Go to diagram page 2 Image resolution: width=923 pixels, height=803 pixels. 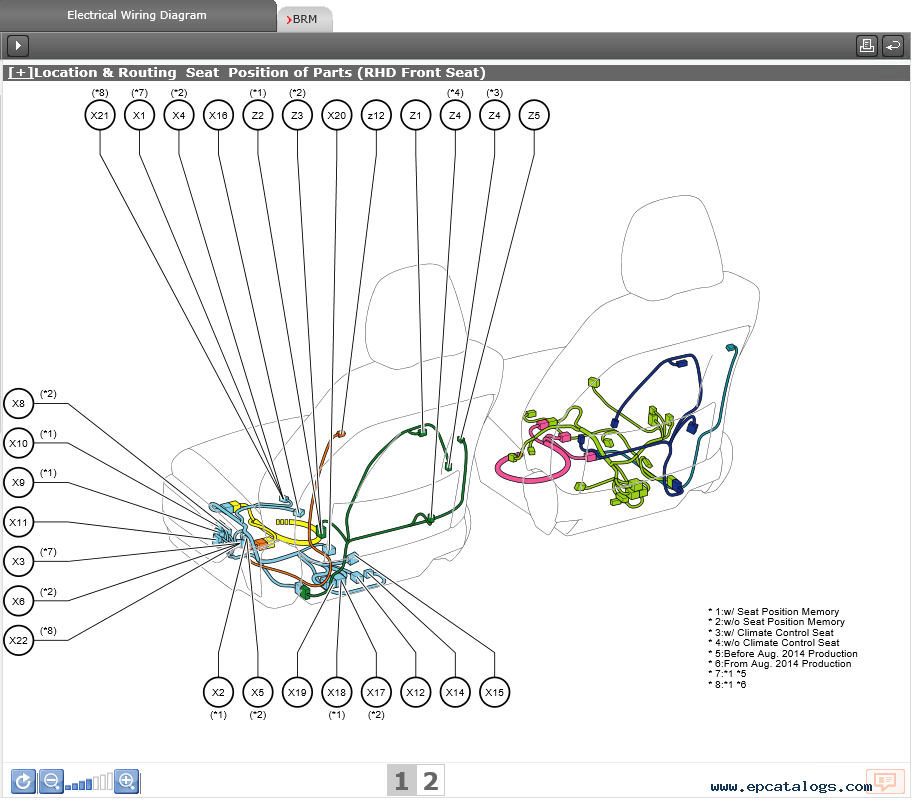tap(430, 781)
